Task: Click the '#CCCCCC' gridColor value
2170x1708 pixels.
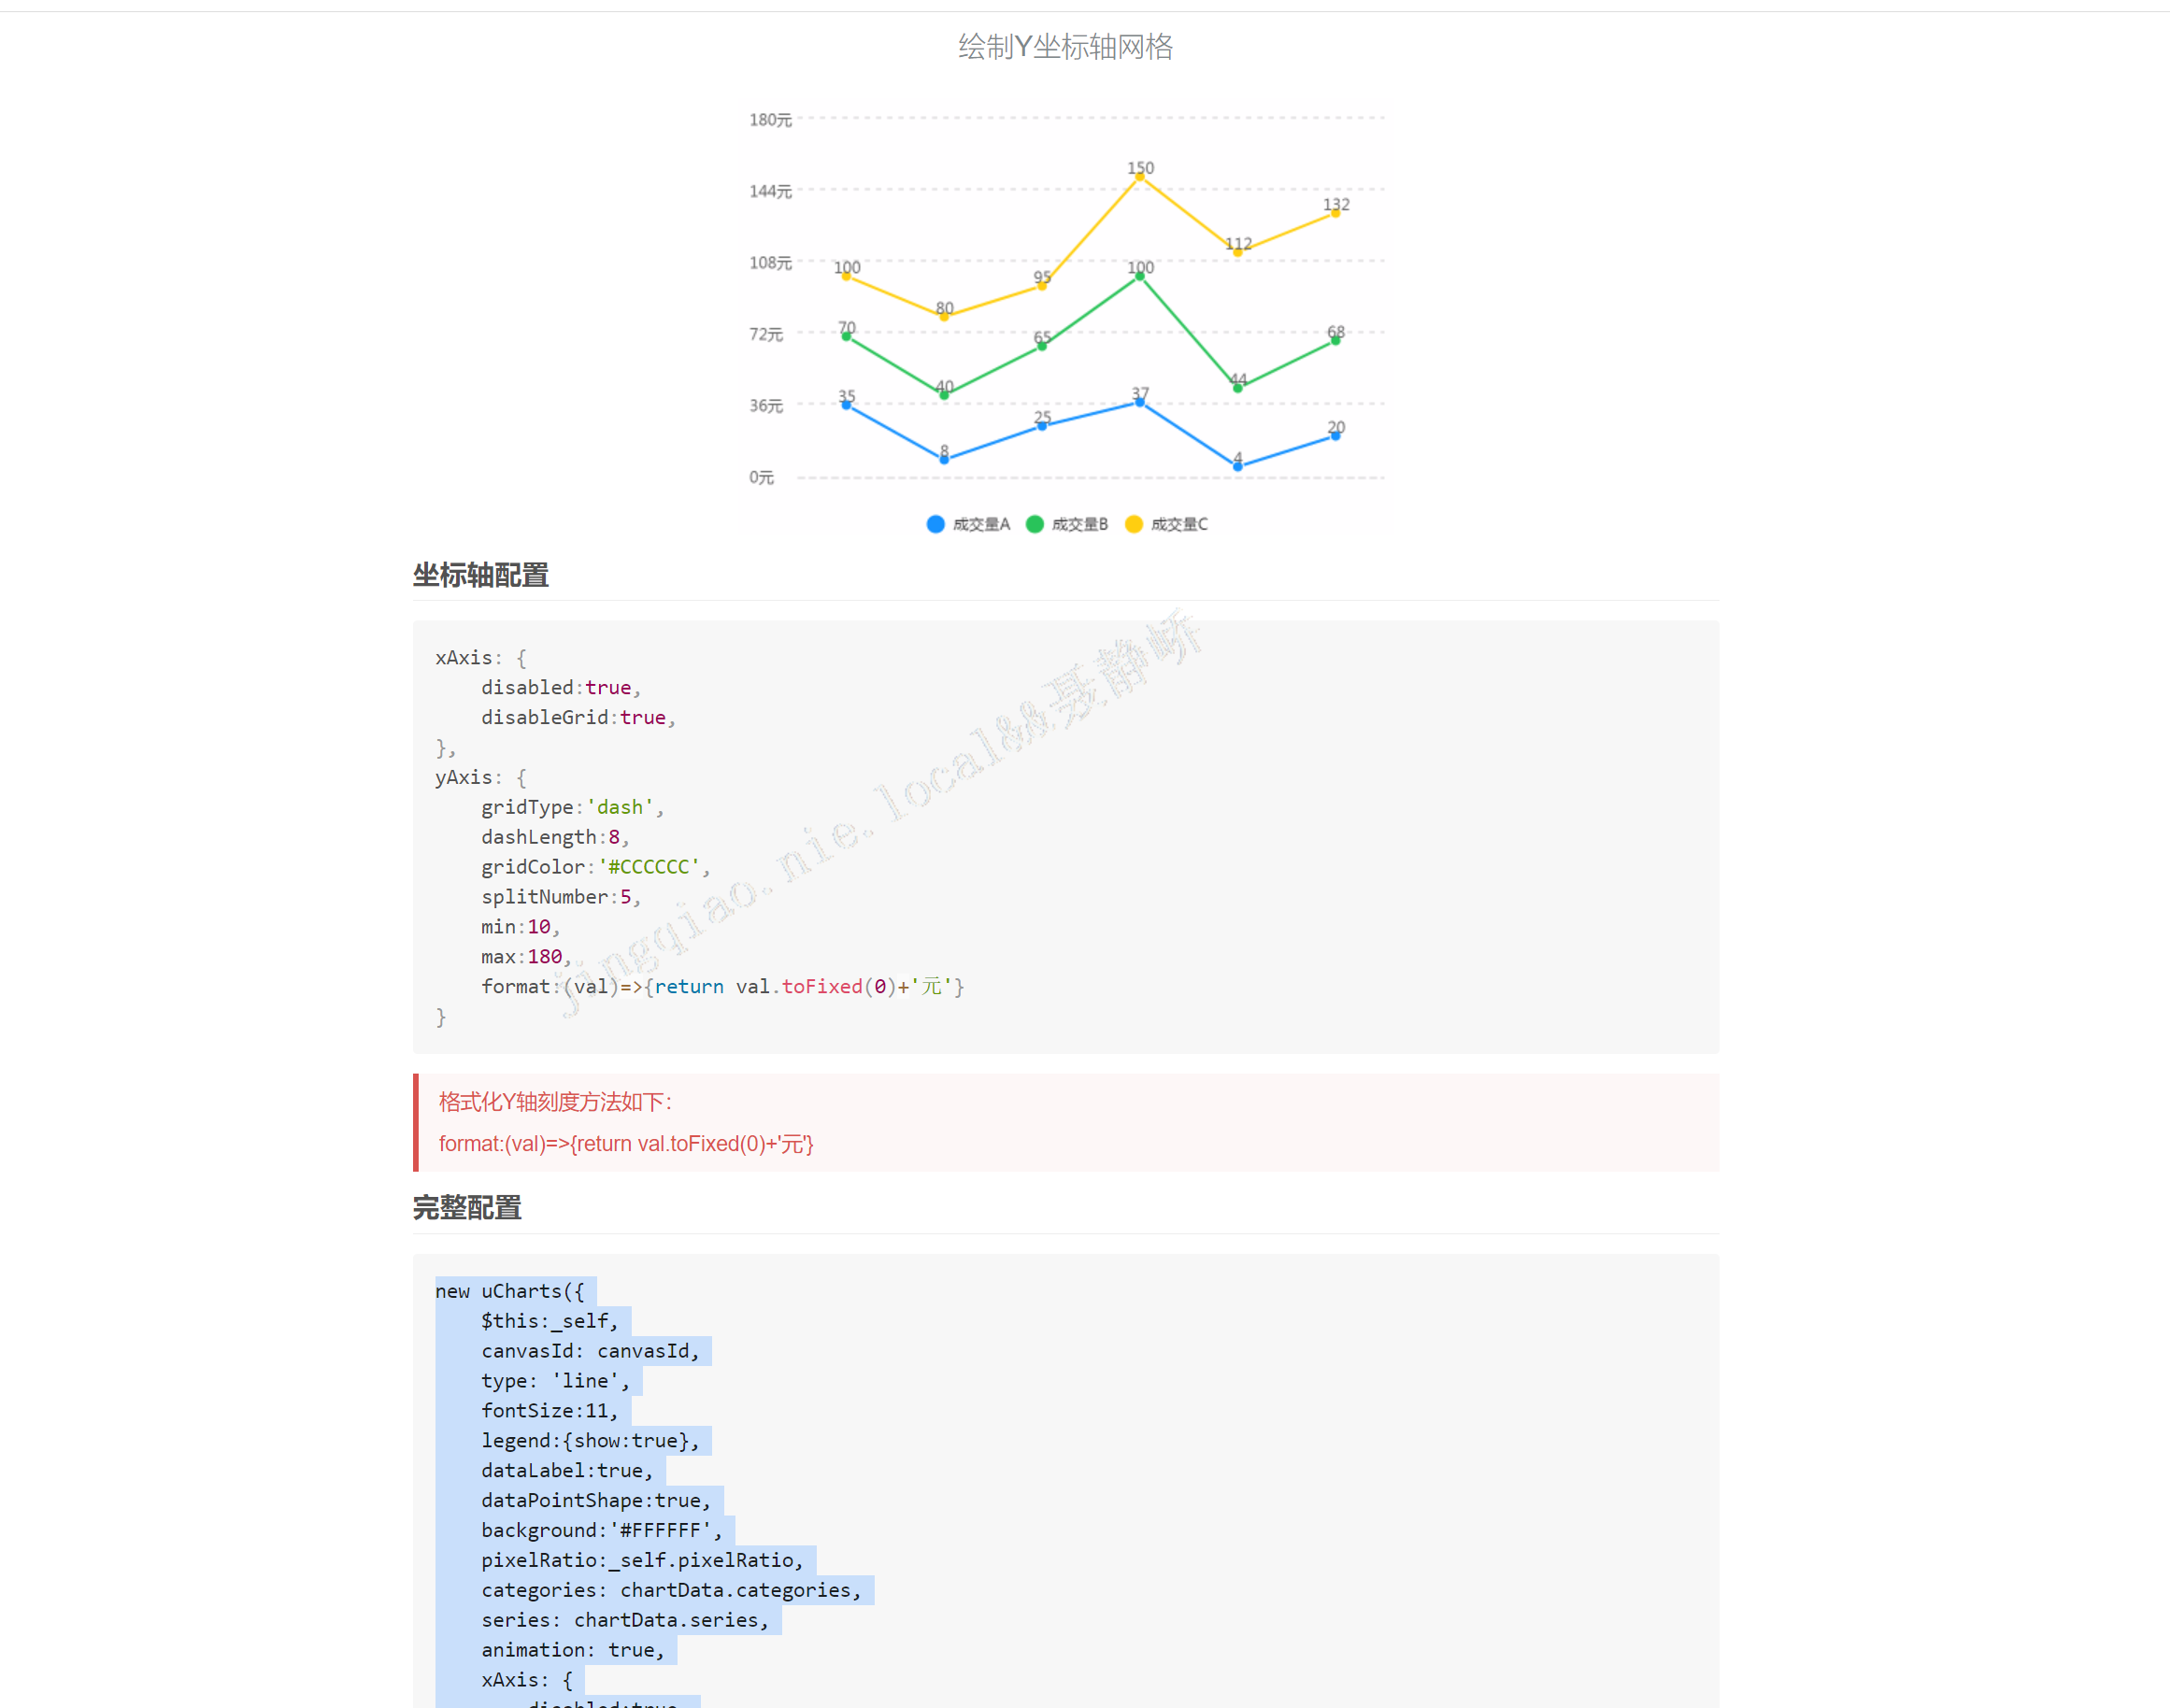Action: 650,866
